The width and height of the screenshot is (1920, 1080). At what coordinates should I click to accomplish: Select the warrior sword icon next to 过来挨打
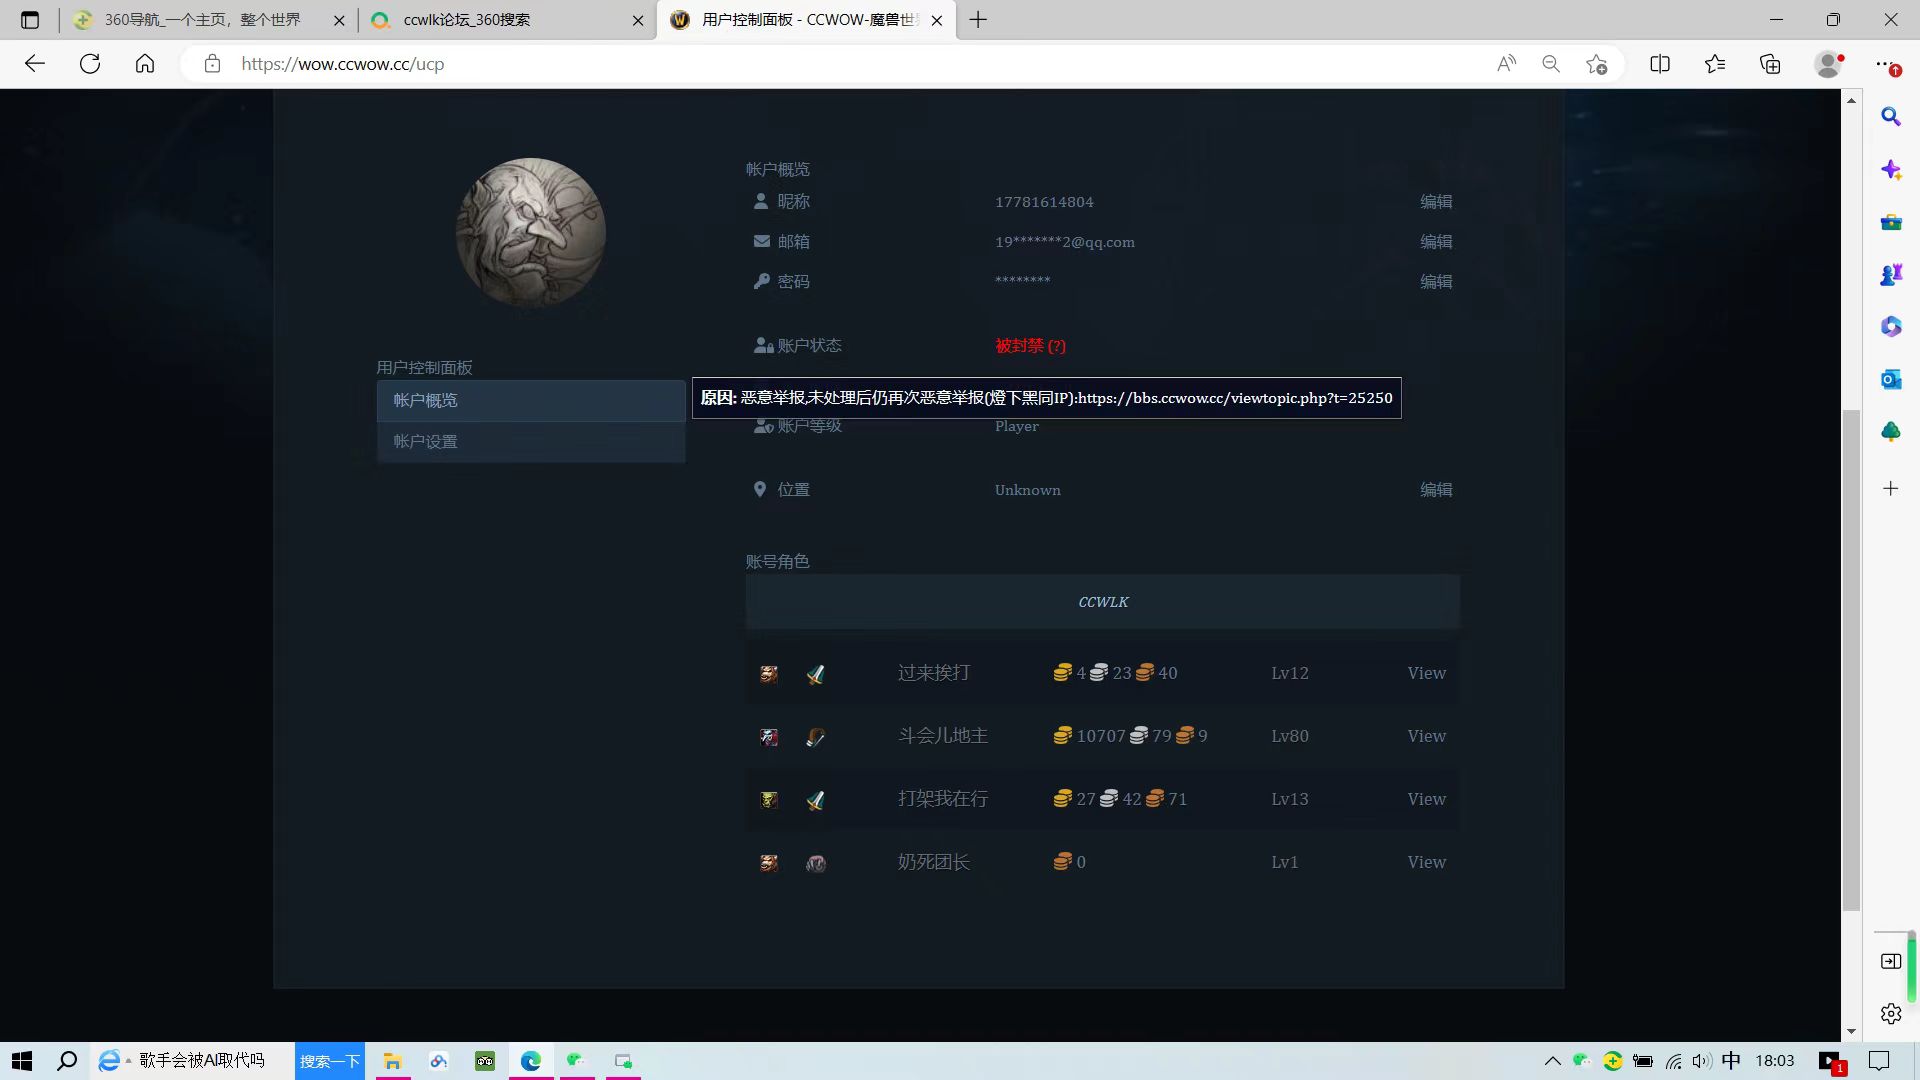coord(815,674)
